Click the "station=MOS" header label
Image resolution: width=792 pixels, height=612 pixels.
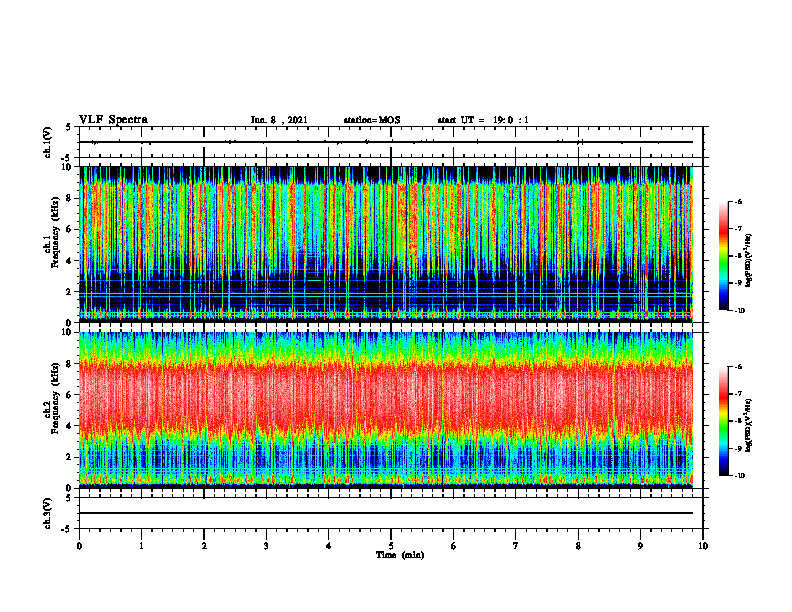pos(372,120)
